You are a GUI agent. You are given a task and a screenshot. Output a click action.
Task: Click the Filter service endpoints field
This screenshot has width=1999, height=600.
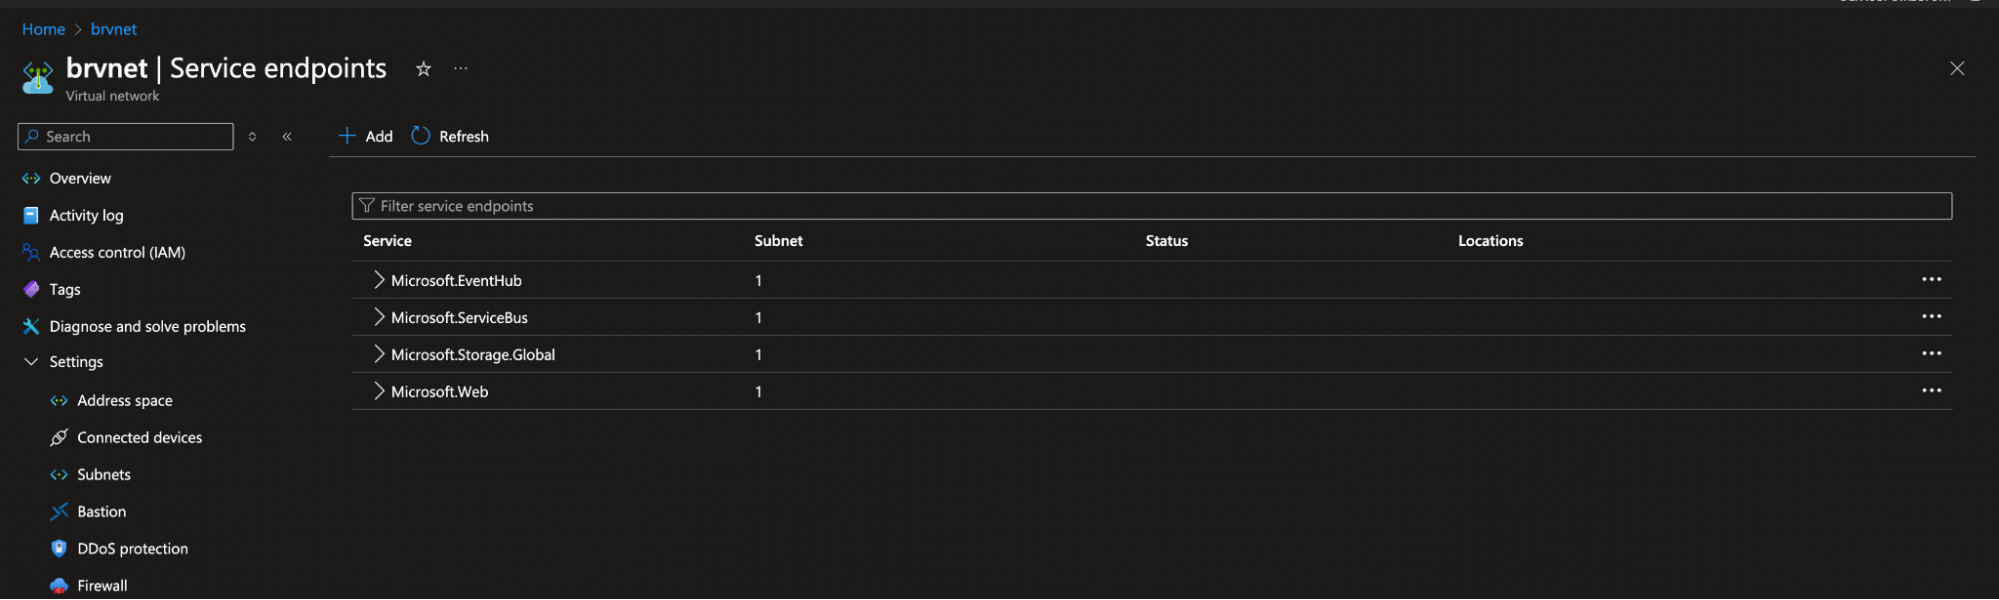1150,206
